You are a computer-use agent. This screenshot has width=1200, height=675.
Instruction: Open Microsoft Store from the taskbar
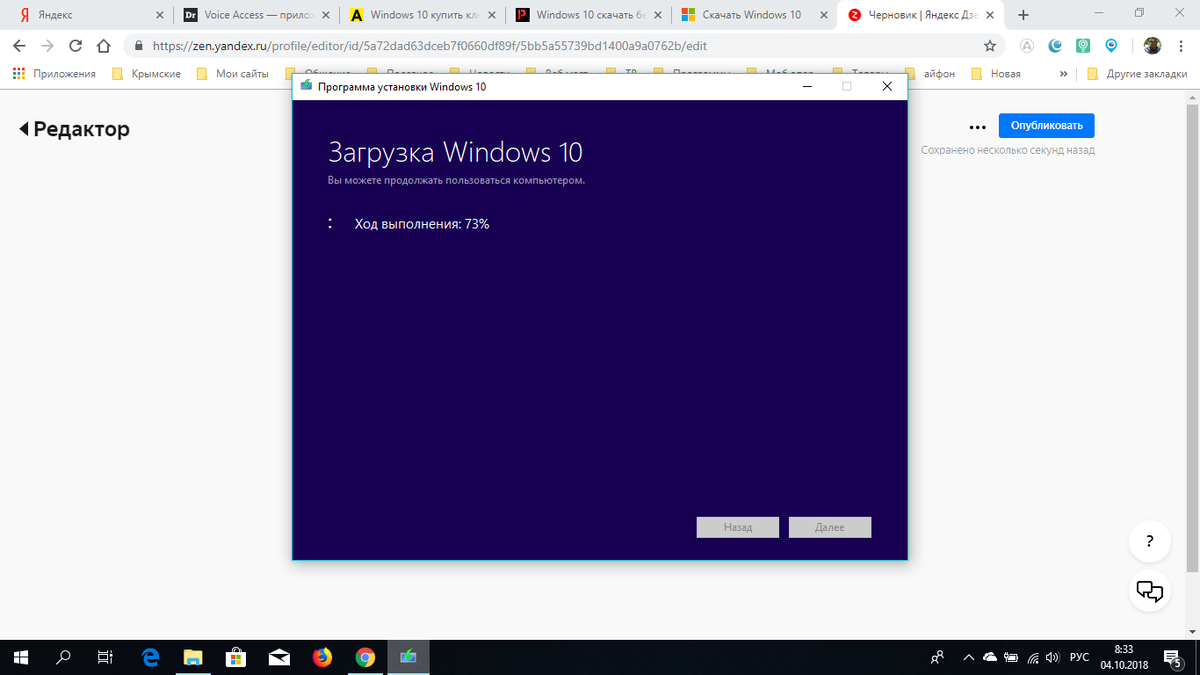[236, 657]
